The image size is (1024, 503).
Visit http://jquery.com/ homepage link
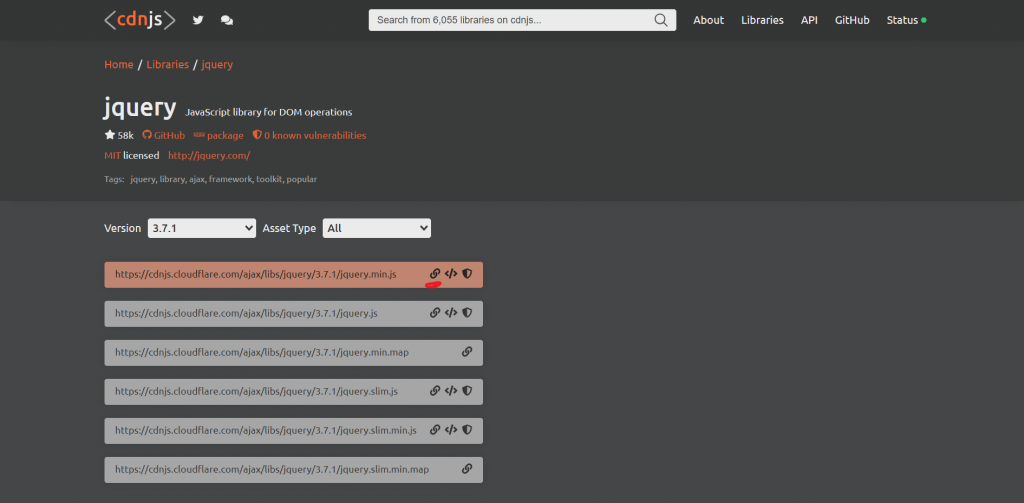[x=209, y=155]
